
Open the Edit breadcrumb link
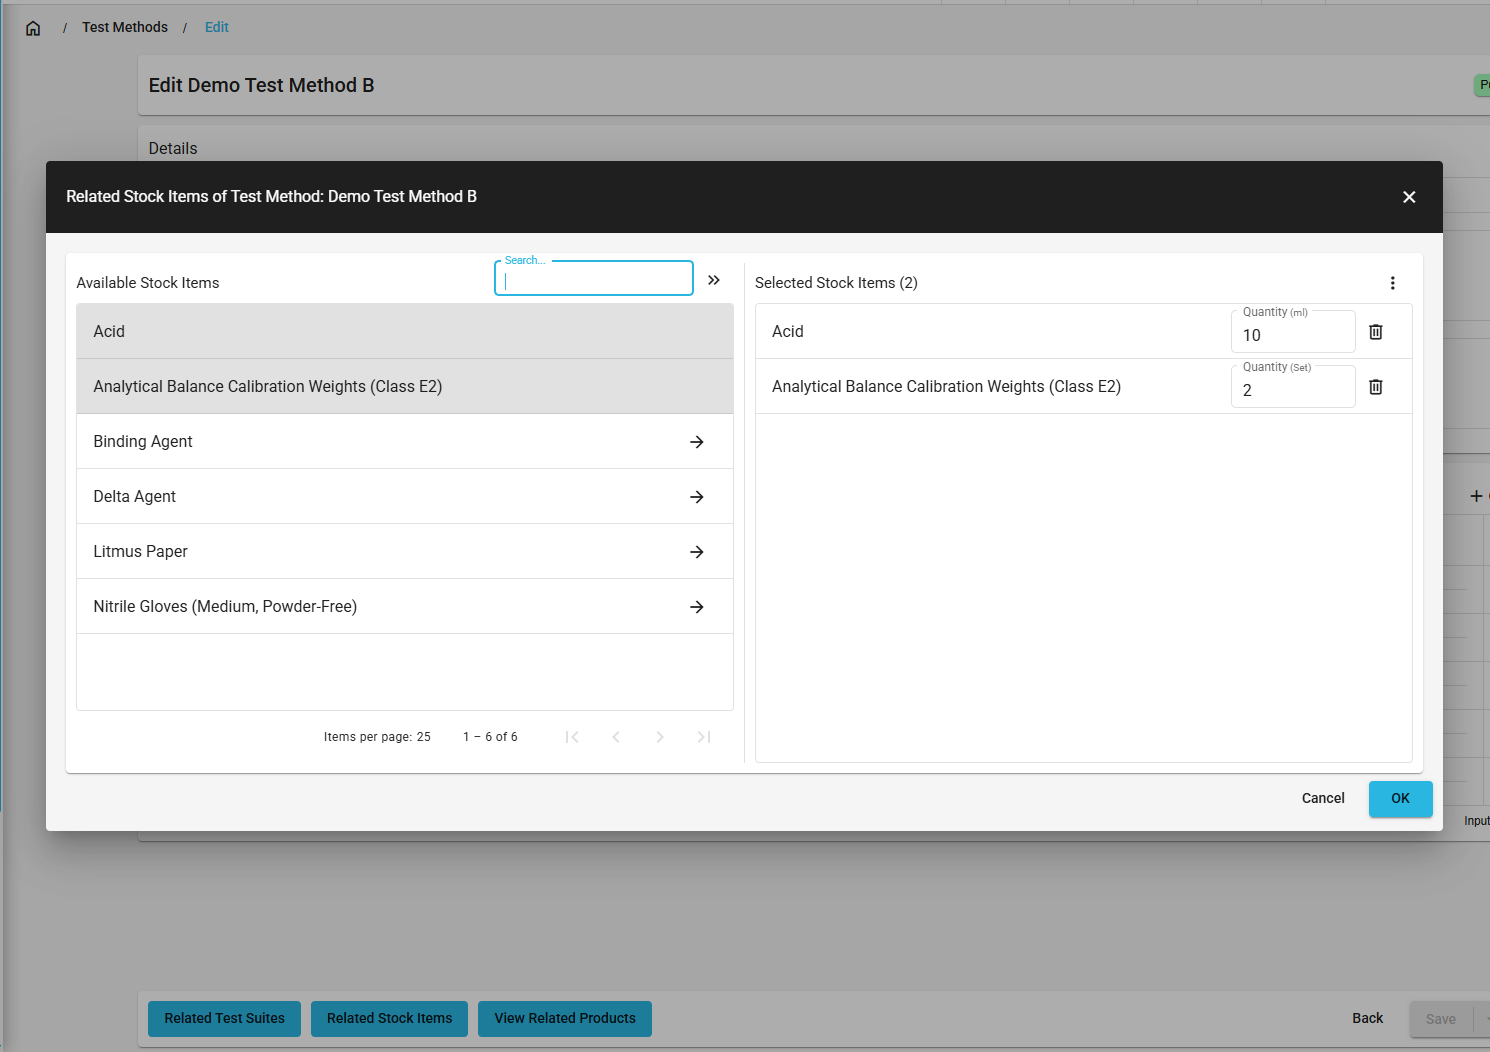[x=217, y=27]
